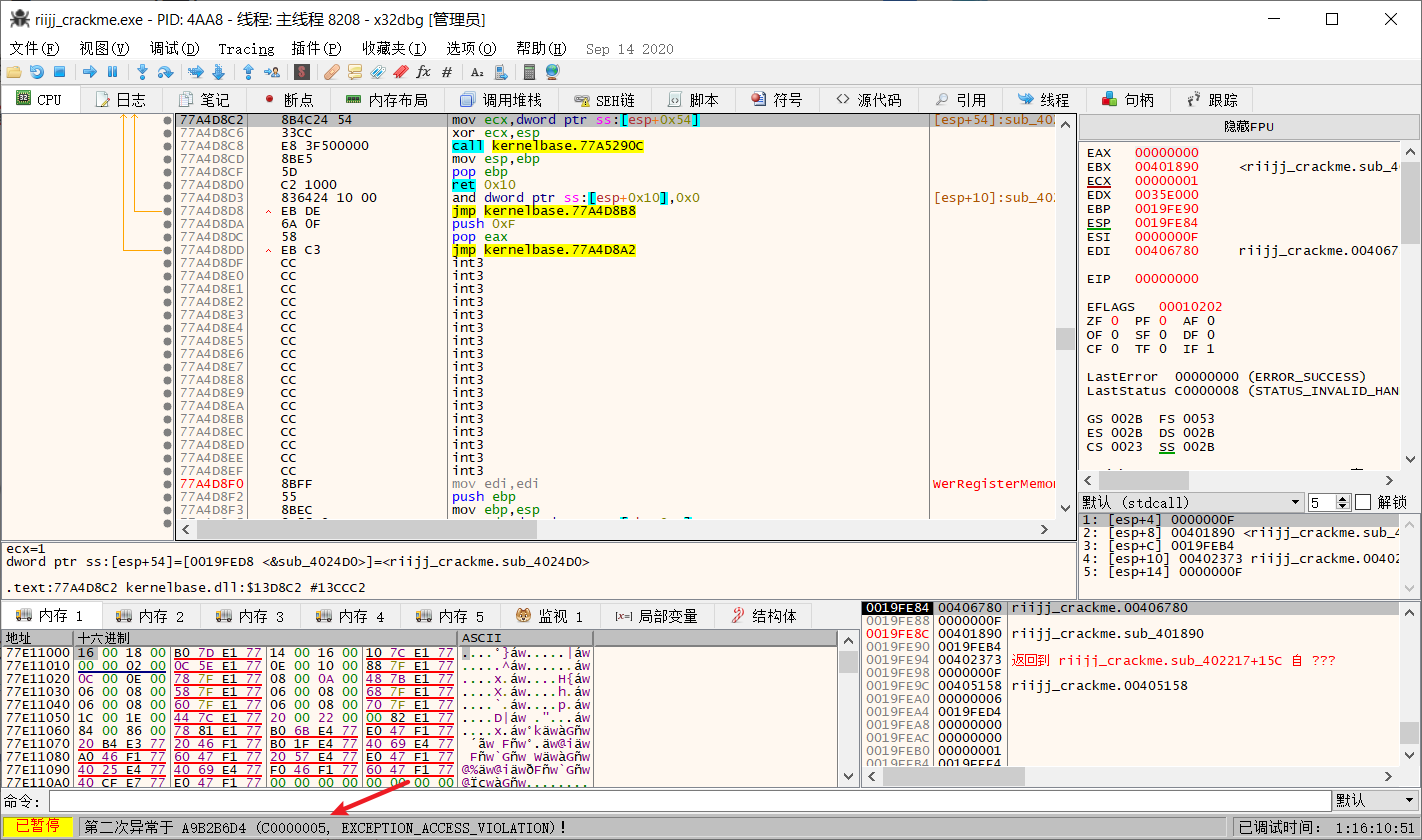The width and height of the screenshot is (1422, 840).
Task: Switch to the 源代码 tab
Action: pos(868,100)
